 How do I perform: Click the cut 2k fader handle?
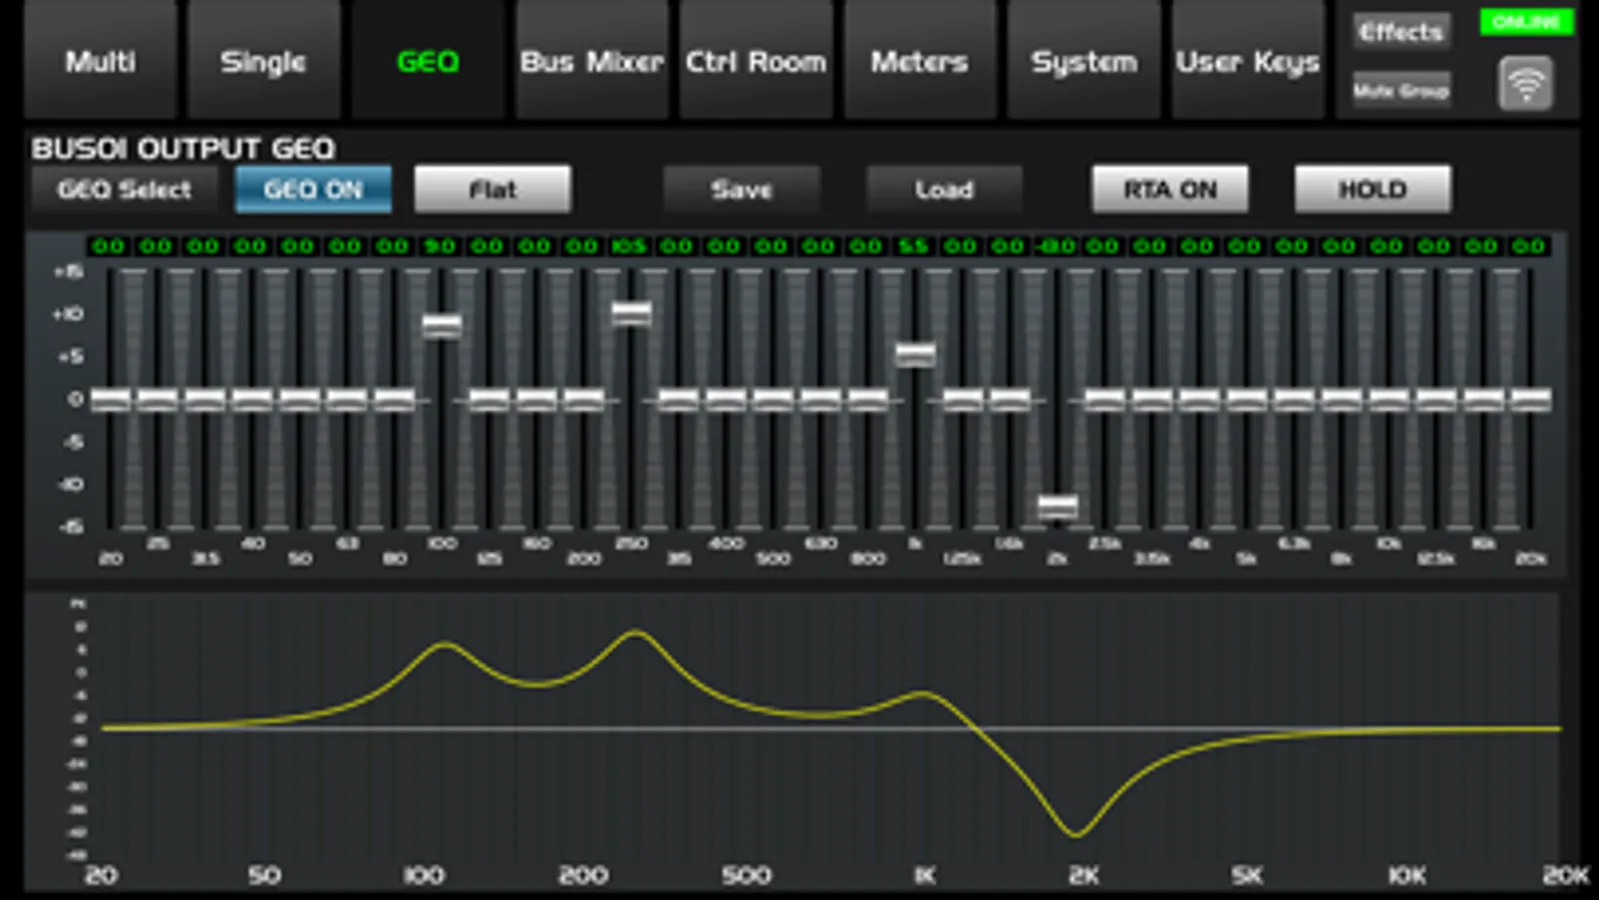(x=1057, y=507)
